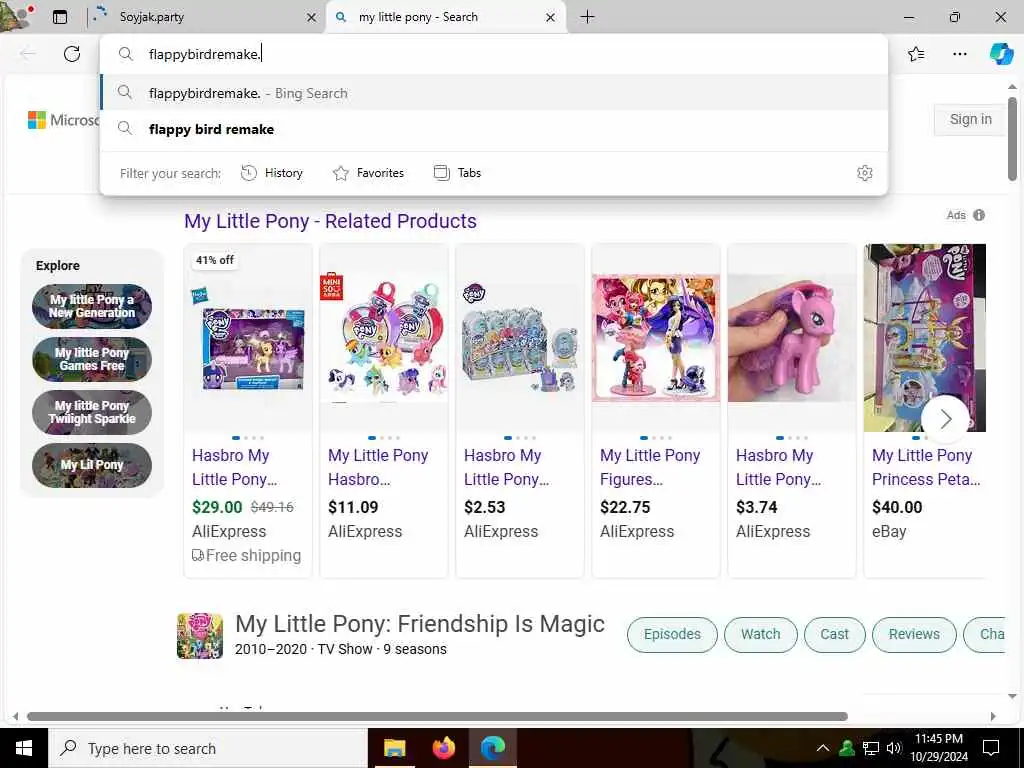
Task: Open the $2.53 Hasbro My Little Pony product
Action: (507, 467)
